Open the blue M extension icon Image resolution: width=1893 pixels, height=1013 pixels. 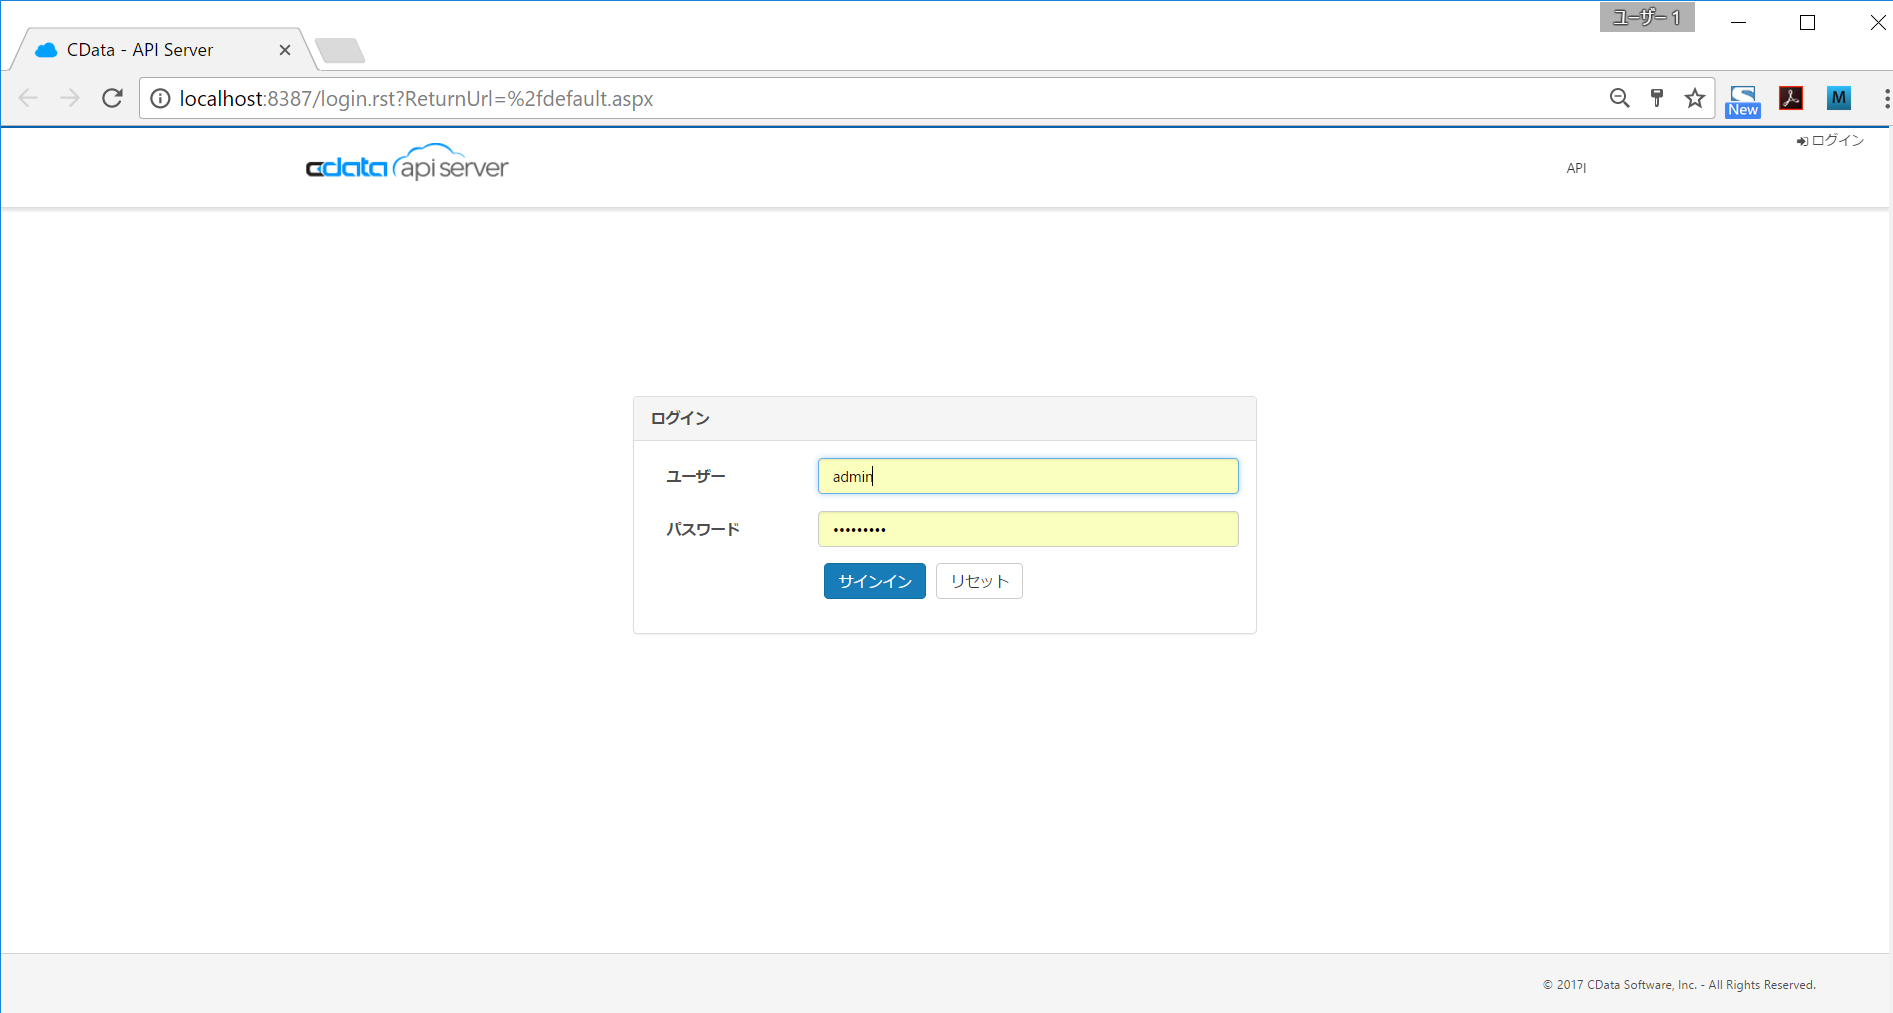[1838, 98]
